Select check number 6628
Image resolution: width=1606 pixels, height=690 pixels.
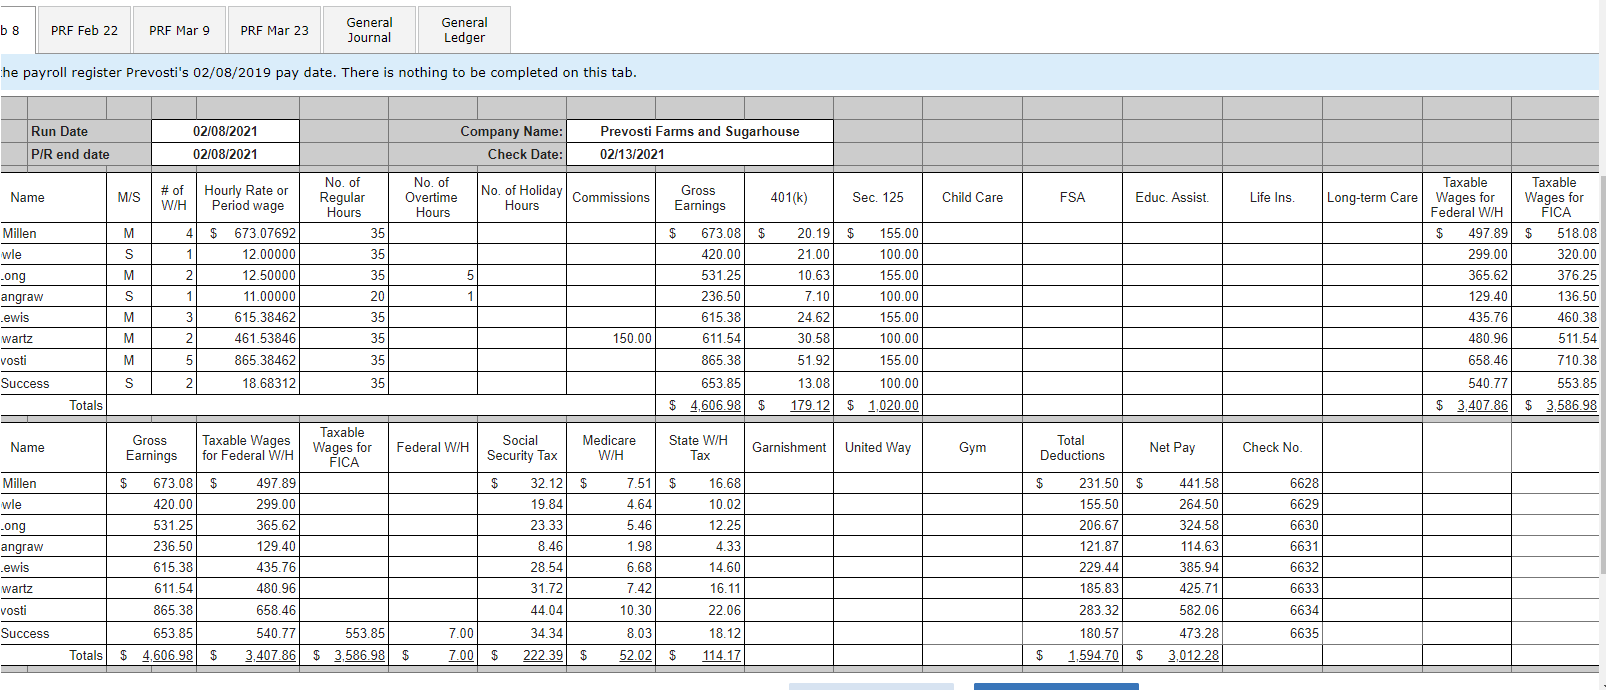1272,483
